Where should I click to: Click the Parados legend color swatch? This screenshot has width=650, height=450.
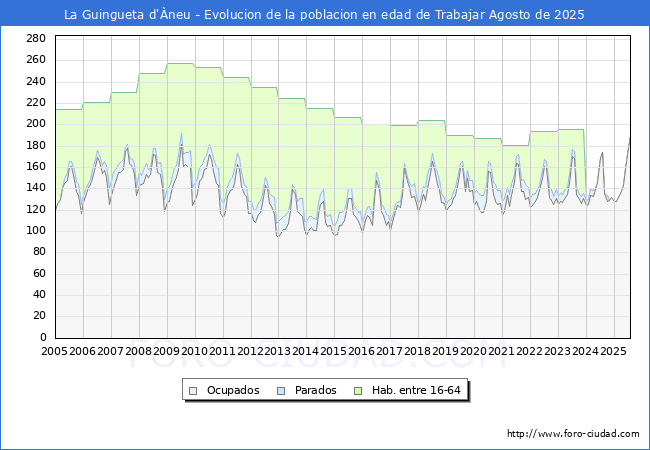tap(281, 391)
